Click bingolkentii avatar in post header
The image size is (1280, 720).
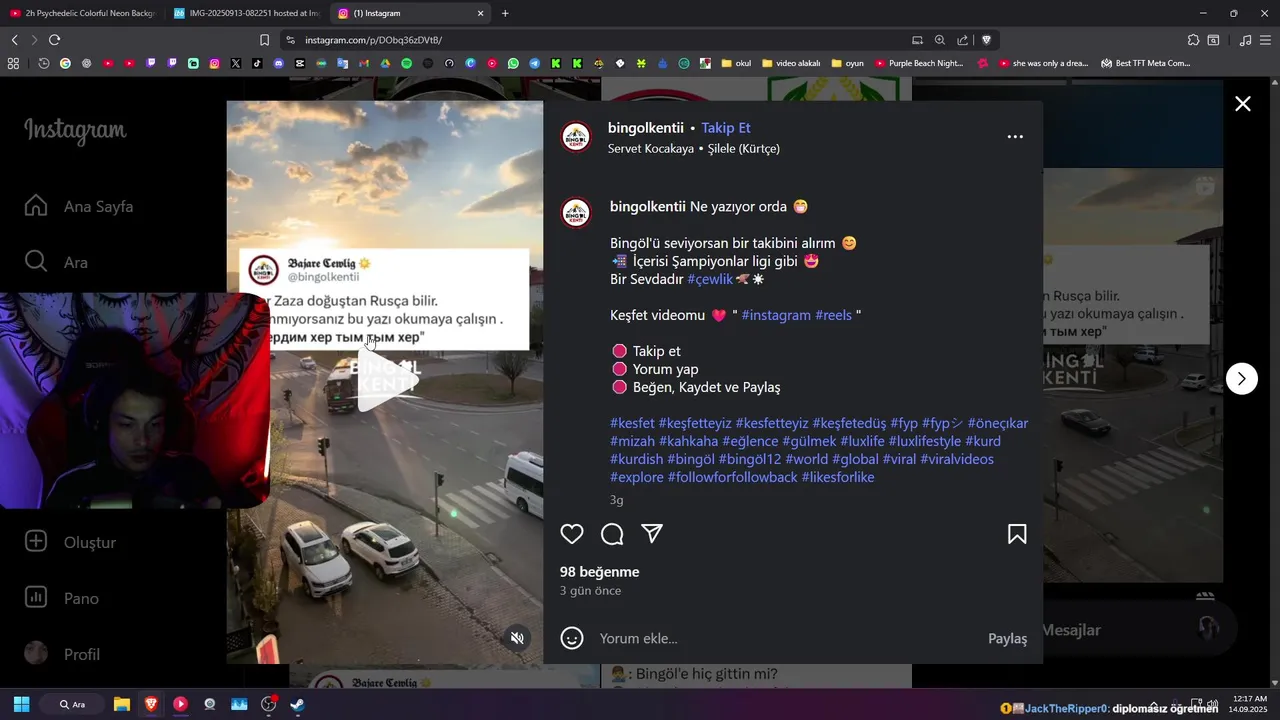576,137
